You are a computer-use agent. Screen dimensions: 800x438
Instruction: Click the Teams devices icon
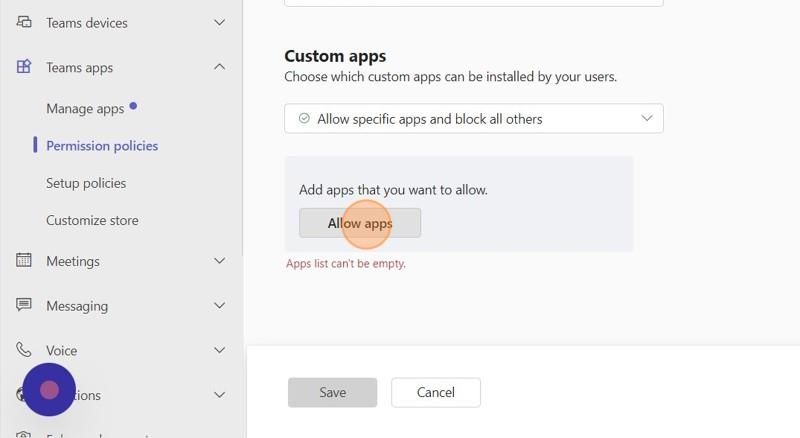click(x=24, y=22)
